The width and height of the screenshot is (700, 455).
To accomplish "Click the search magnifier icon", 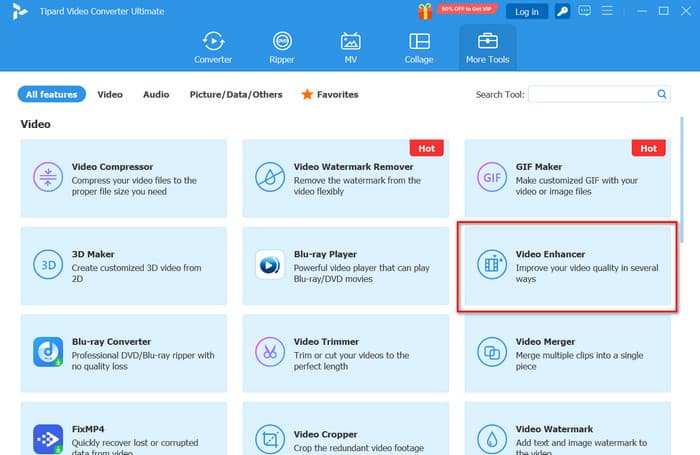I will pyautogui.click(x=662, y=94).
